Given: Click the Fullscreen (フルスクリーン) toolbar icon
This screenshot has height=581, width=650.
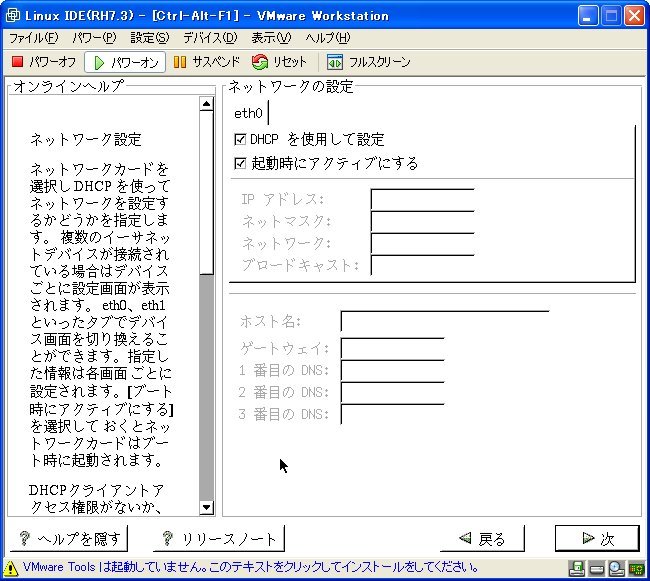Looking at the screenshot, I should tap(335, 62).
